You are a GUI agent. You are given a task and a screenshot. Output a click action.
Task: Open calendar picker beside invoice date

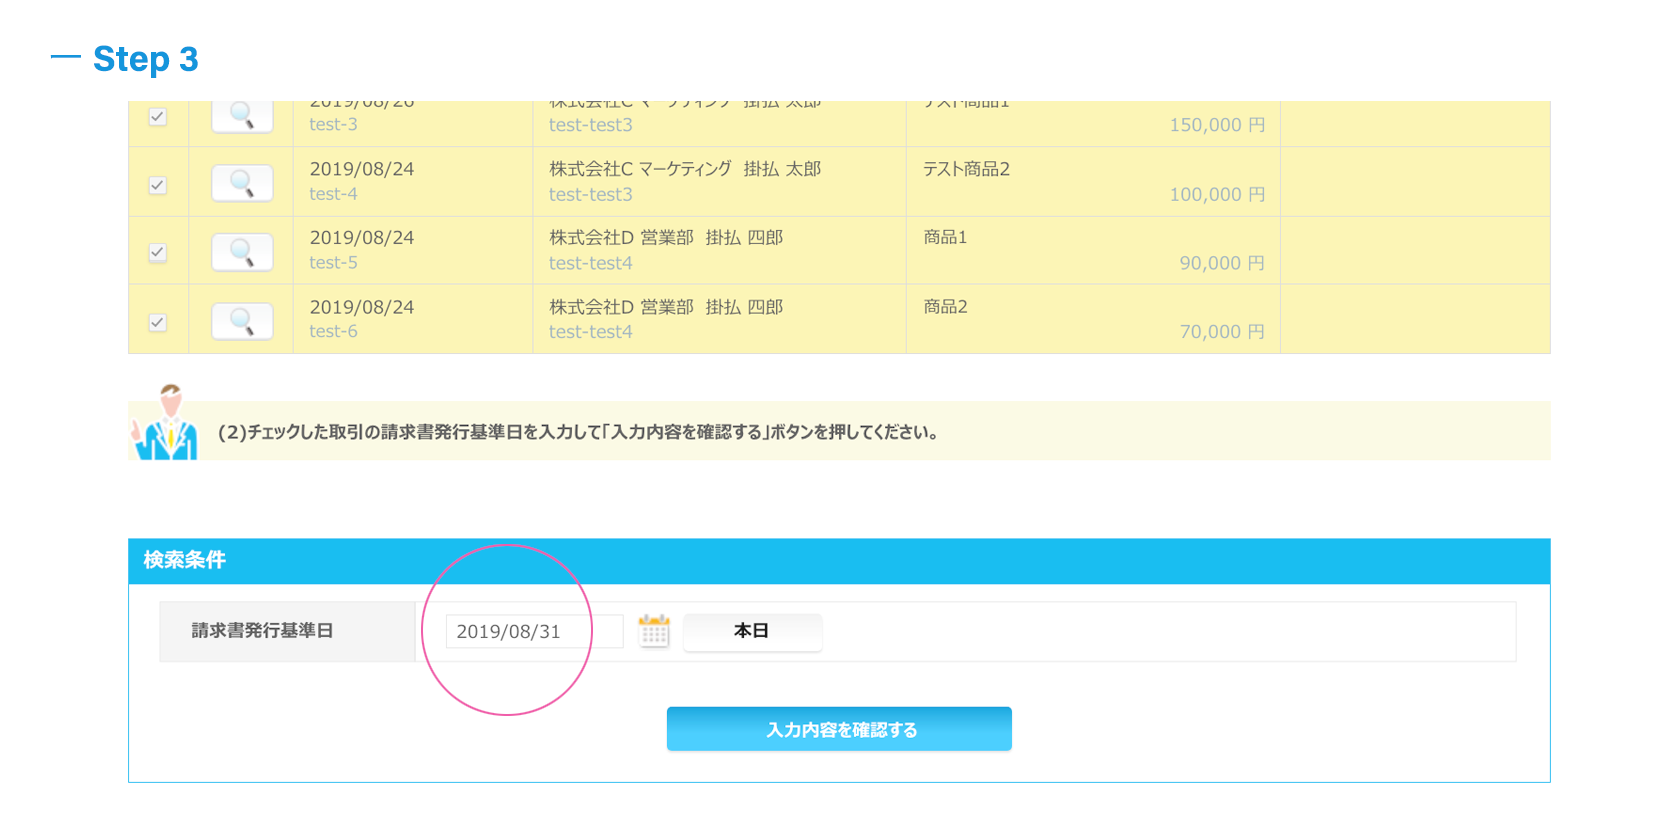click(x=654, y=631)
